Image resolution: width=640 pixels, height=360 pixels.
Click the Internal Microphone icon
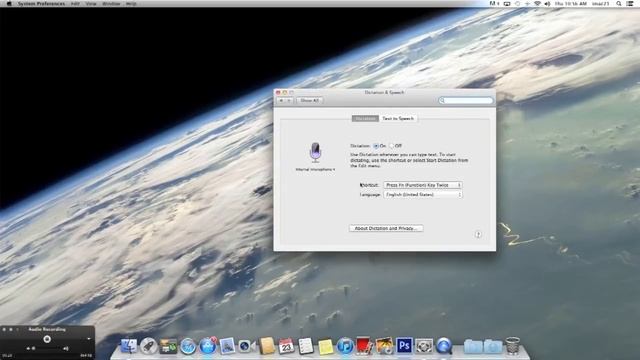[315, 152]
